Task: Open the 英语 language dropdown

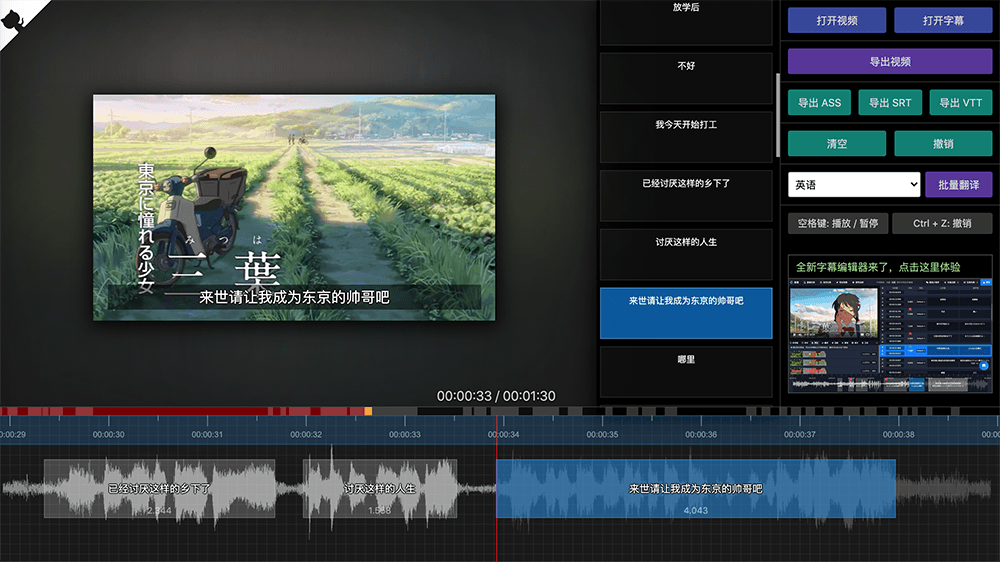Action: (854, 184)
